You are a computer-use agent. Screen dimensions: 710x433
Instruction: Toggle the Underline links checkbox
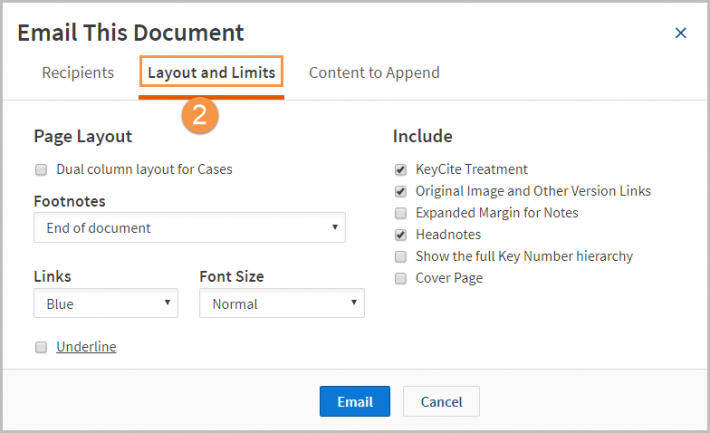(41, 347)
